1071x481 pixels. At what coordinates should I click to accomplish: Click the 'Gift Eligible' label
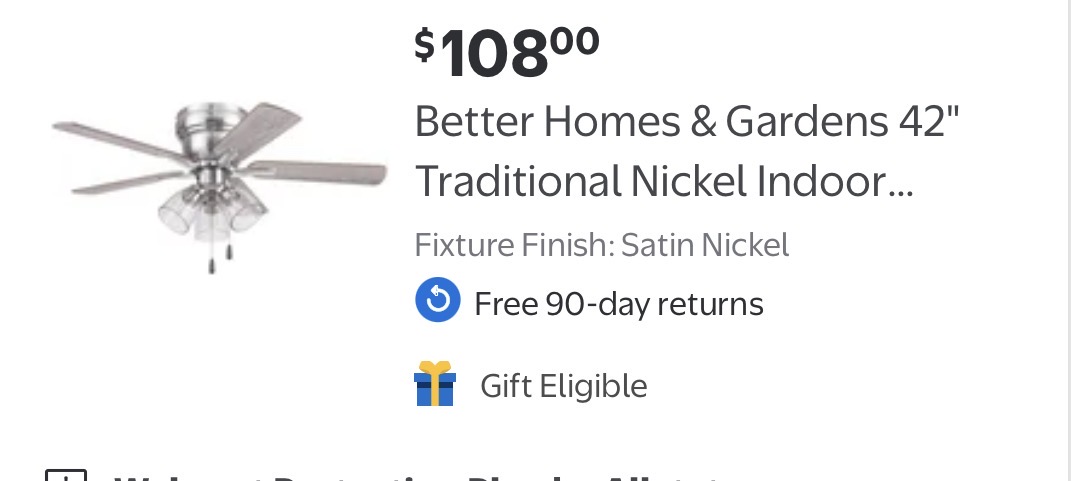tap(563, 385)
